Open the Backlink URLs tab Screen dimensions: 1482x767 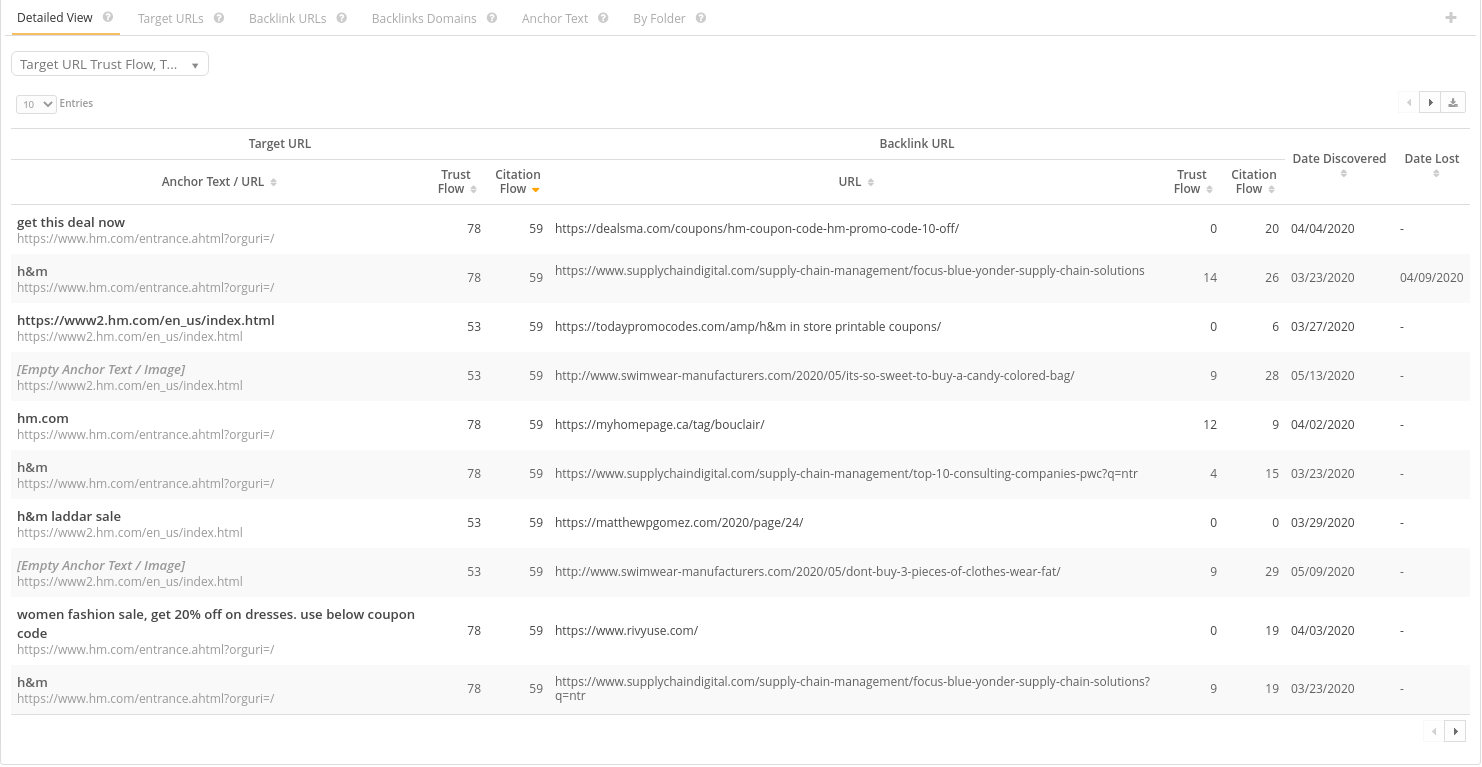288,18
